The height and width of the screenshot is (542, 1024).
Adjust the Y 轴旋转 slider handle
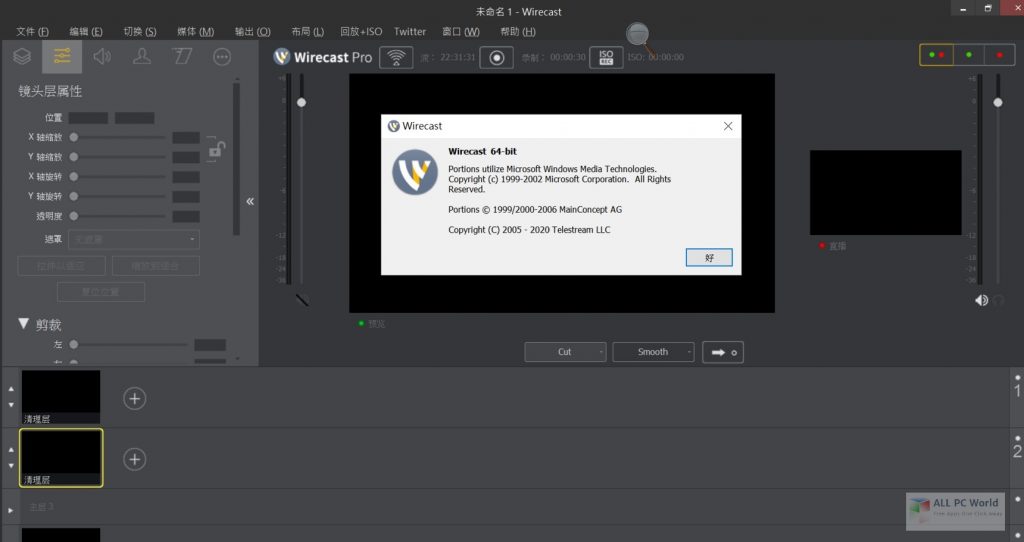[74, 196]
